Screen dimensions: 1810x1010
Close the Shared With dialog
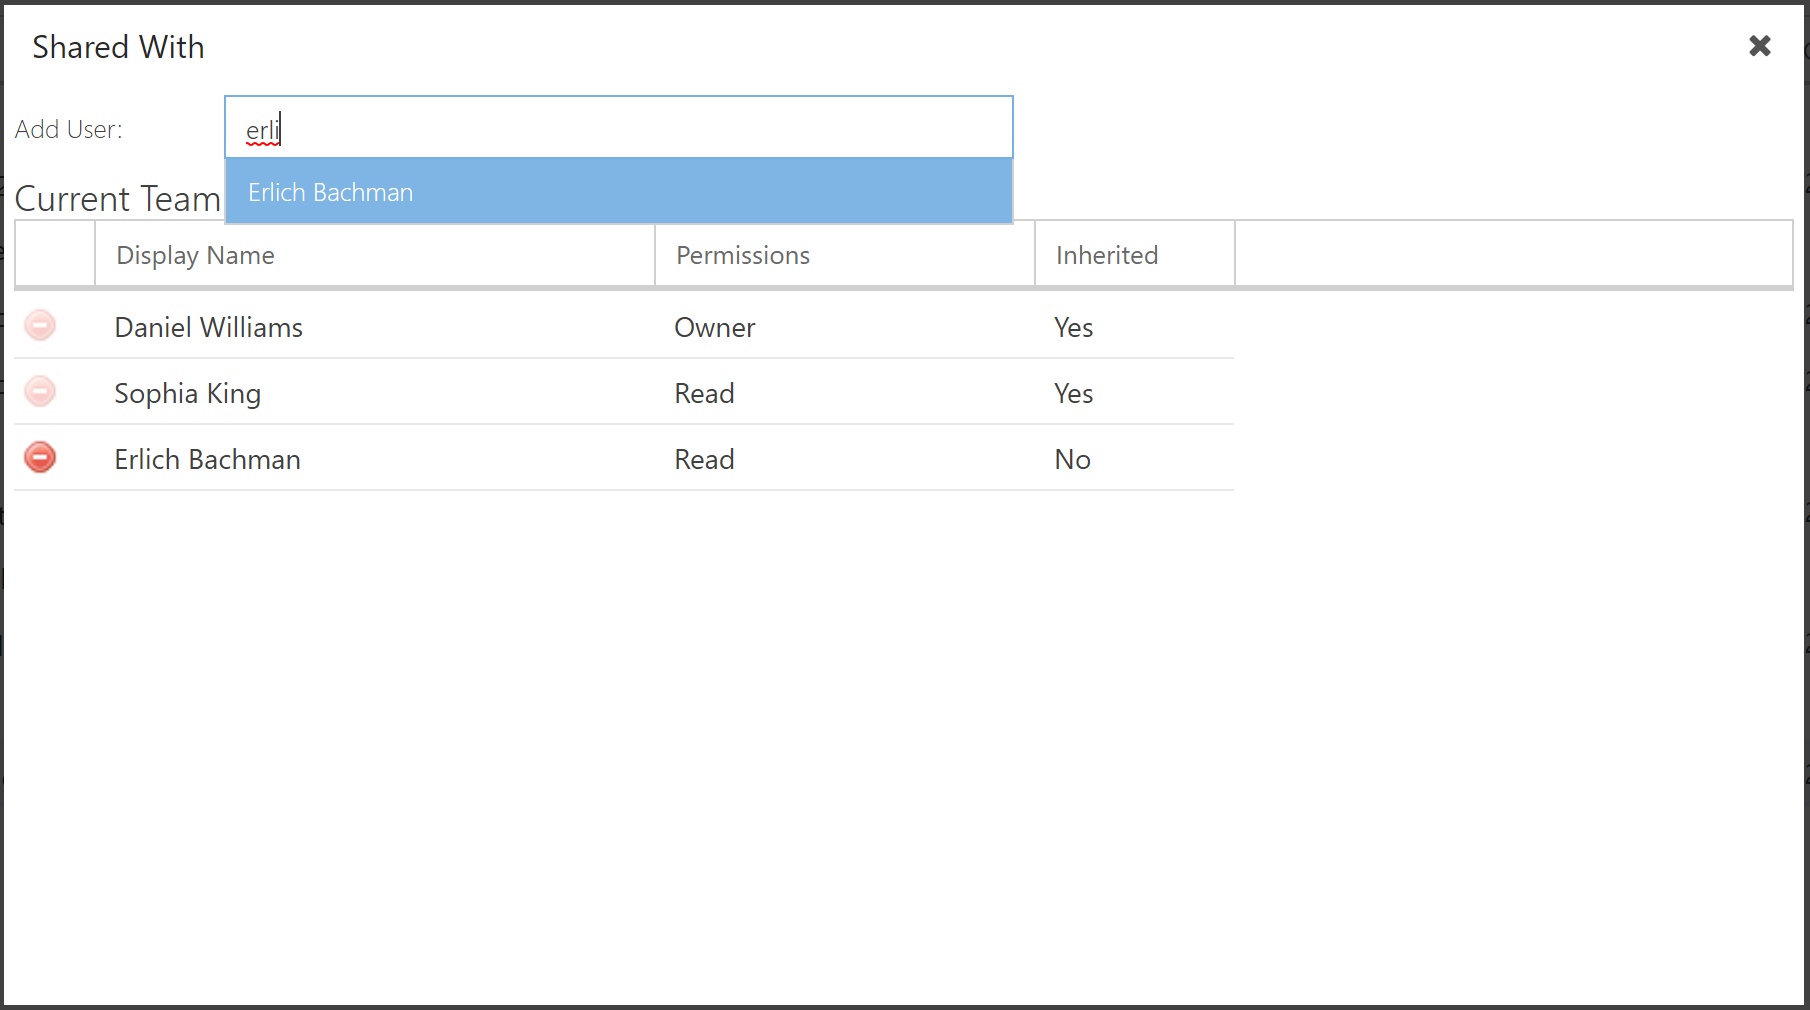[1759, 46]
